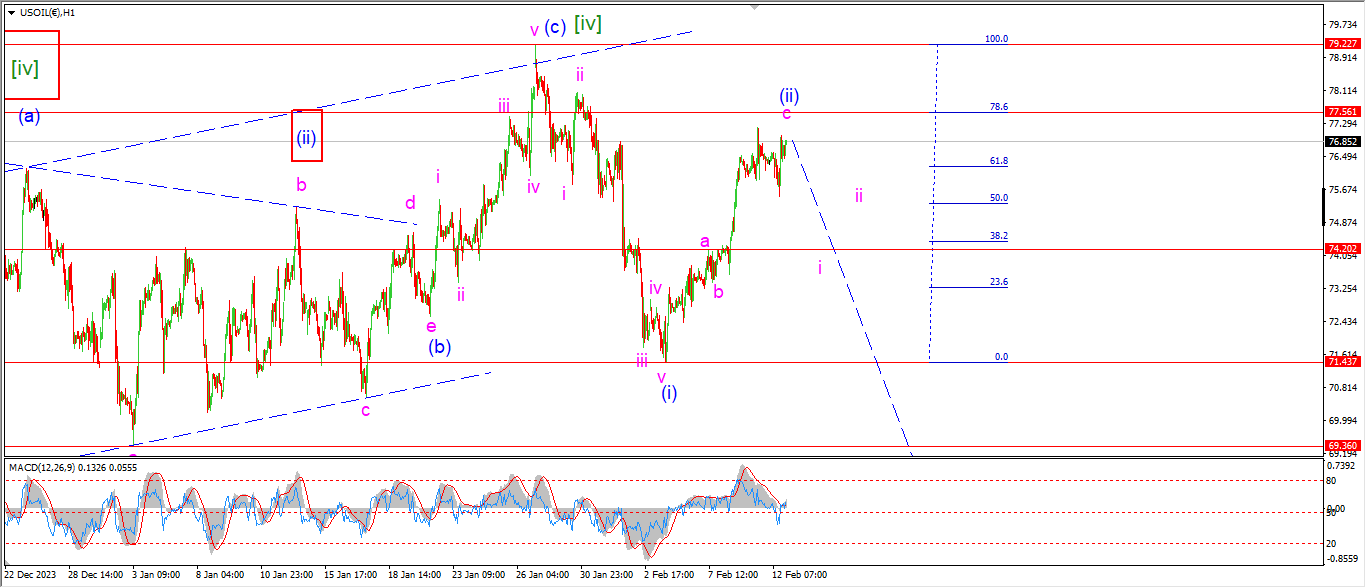This screenshot has width=1366, height=588.
Task: Select the green [iv] label near the peak
Action: point(587,24)
